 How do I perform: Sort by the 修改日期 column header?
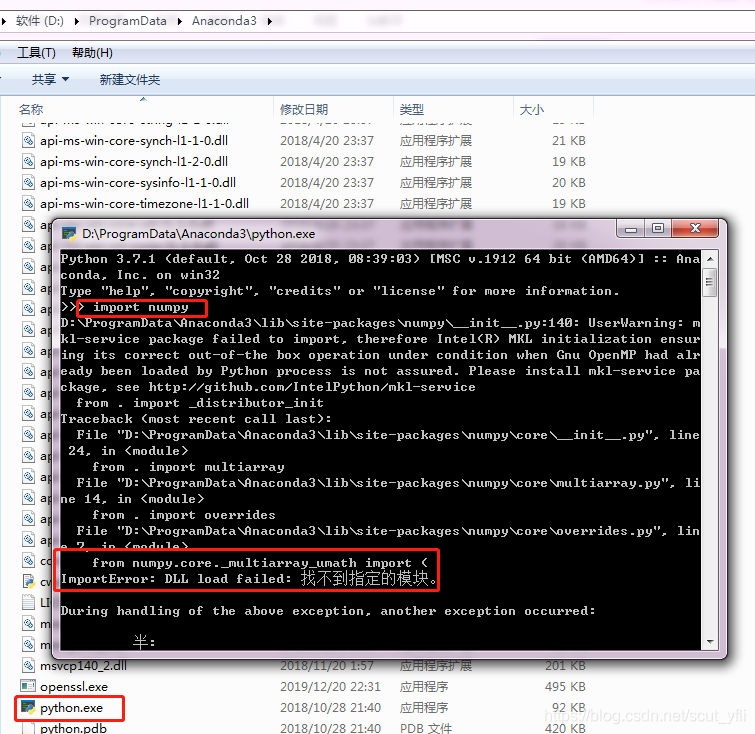coord(304,109)
